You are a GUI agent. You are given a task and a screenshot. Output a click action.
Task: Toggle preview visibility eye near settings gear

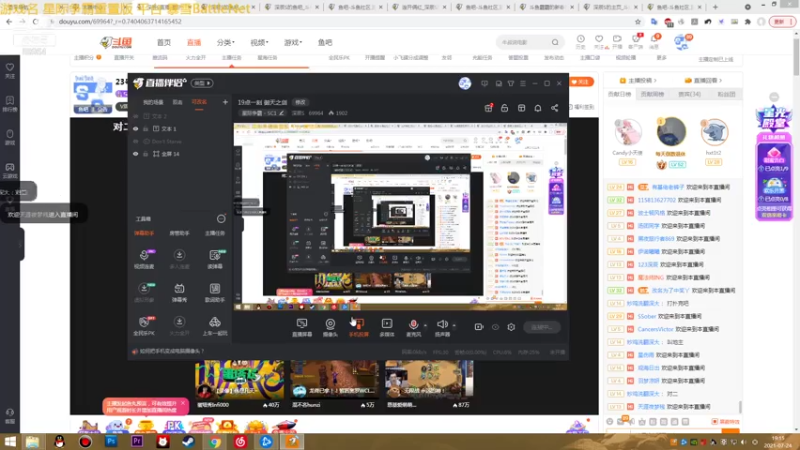coord(495,327)
